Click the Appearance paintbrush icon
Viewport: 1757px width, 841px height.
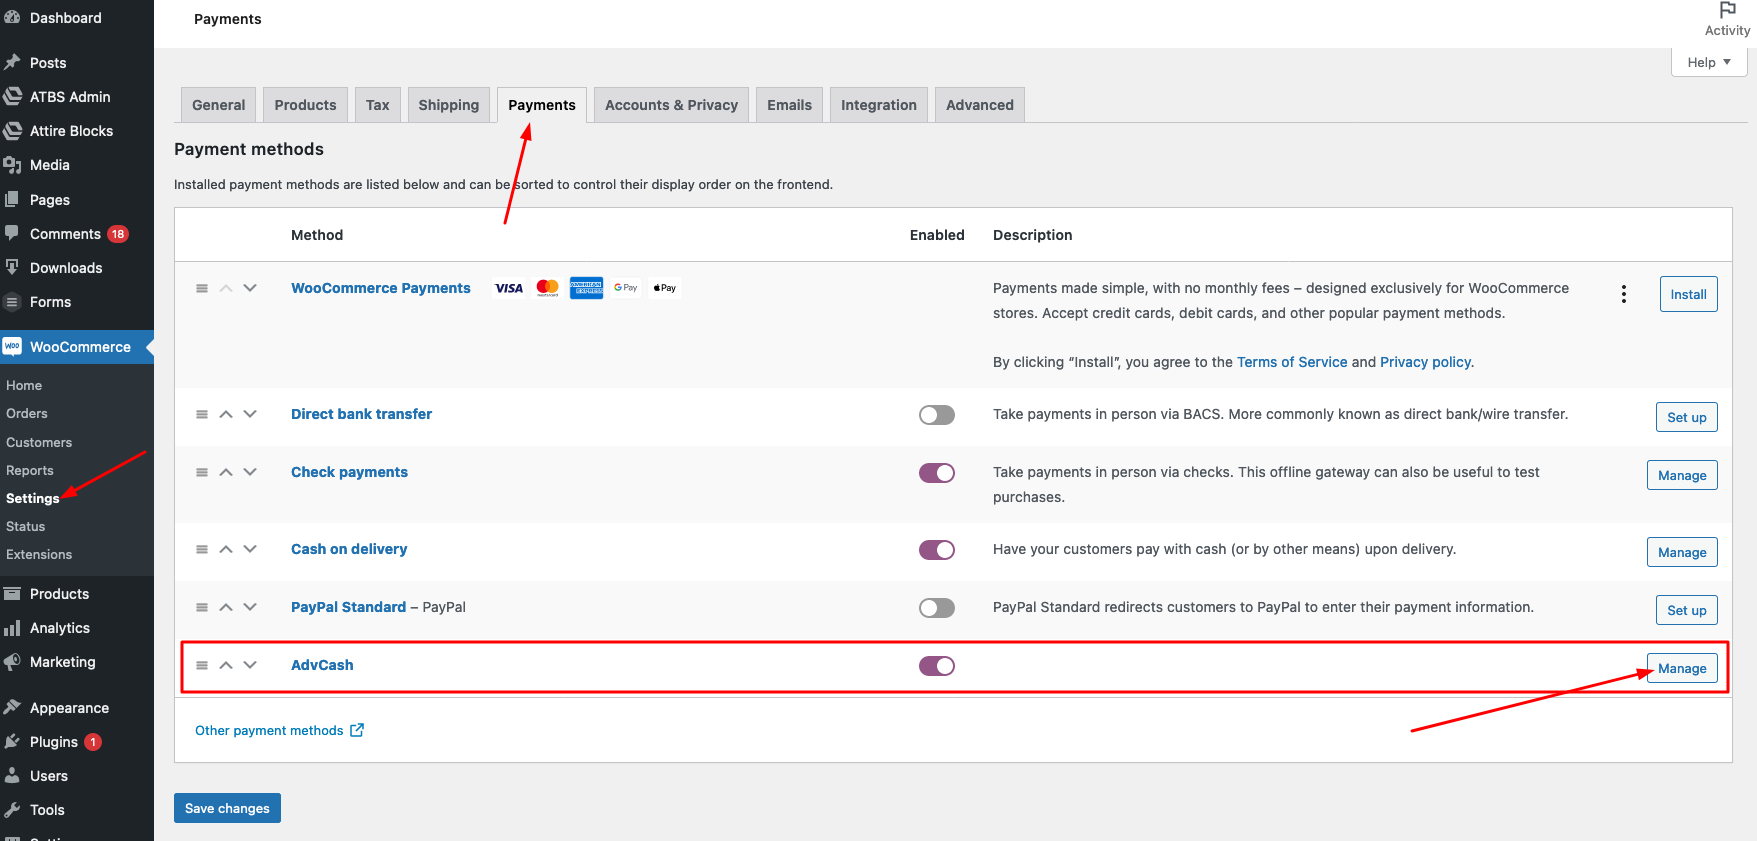[x=12, y=707]
